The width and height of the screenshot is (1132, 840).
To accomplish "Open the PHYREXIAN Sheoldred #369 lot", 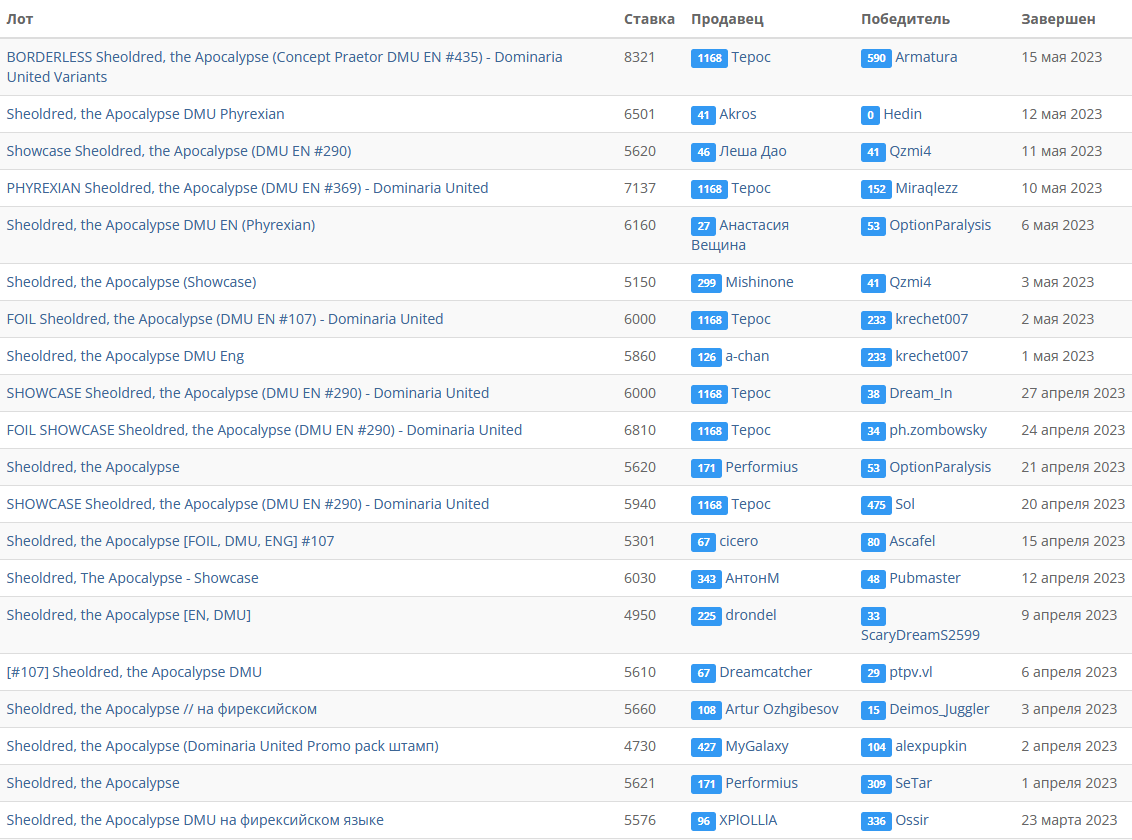I will 248,188.
